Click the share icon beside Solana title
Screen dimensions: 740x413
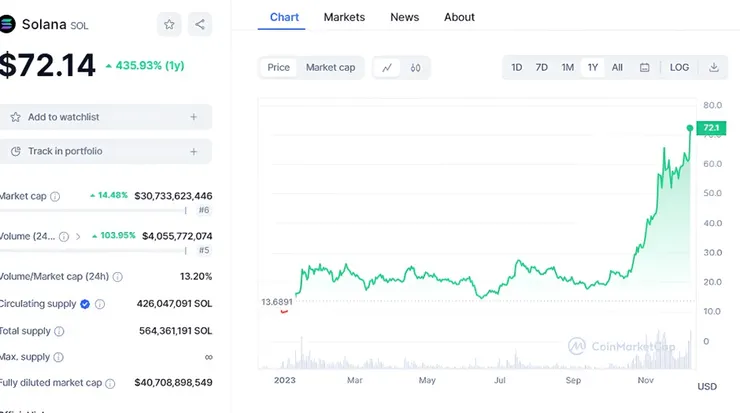[199, 24]
